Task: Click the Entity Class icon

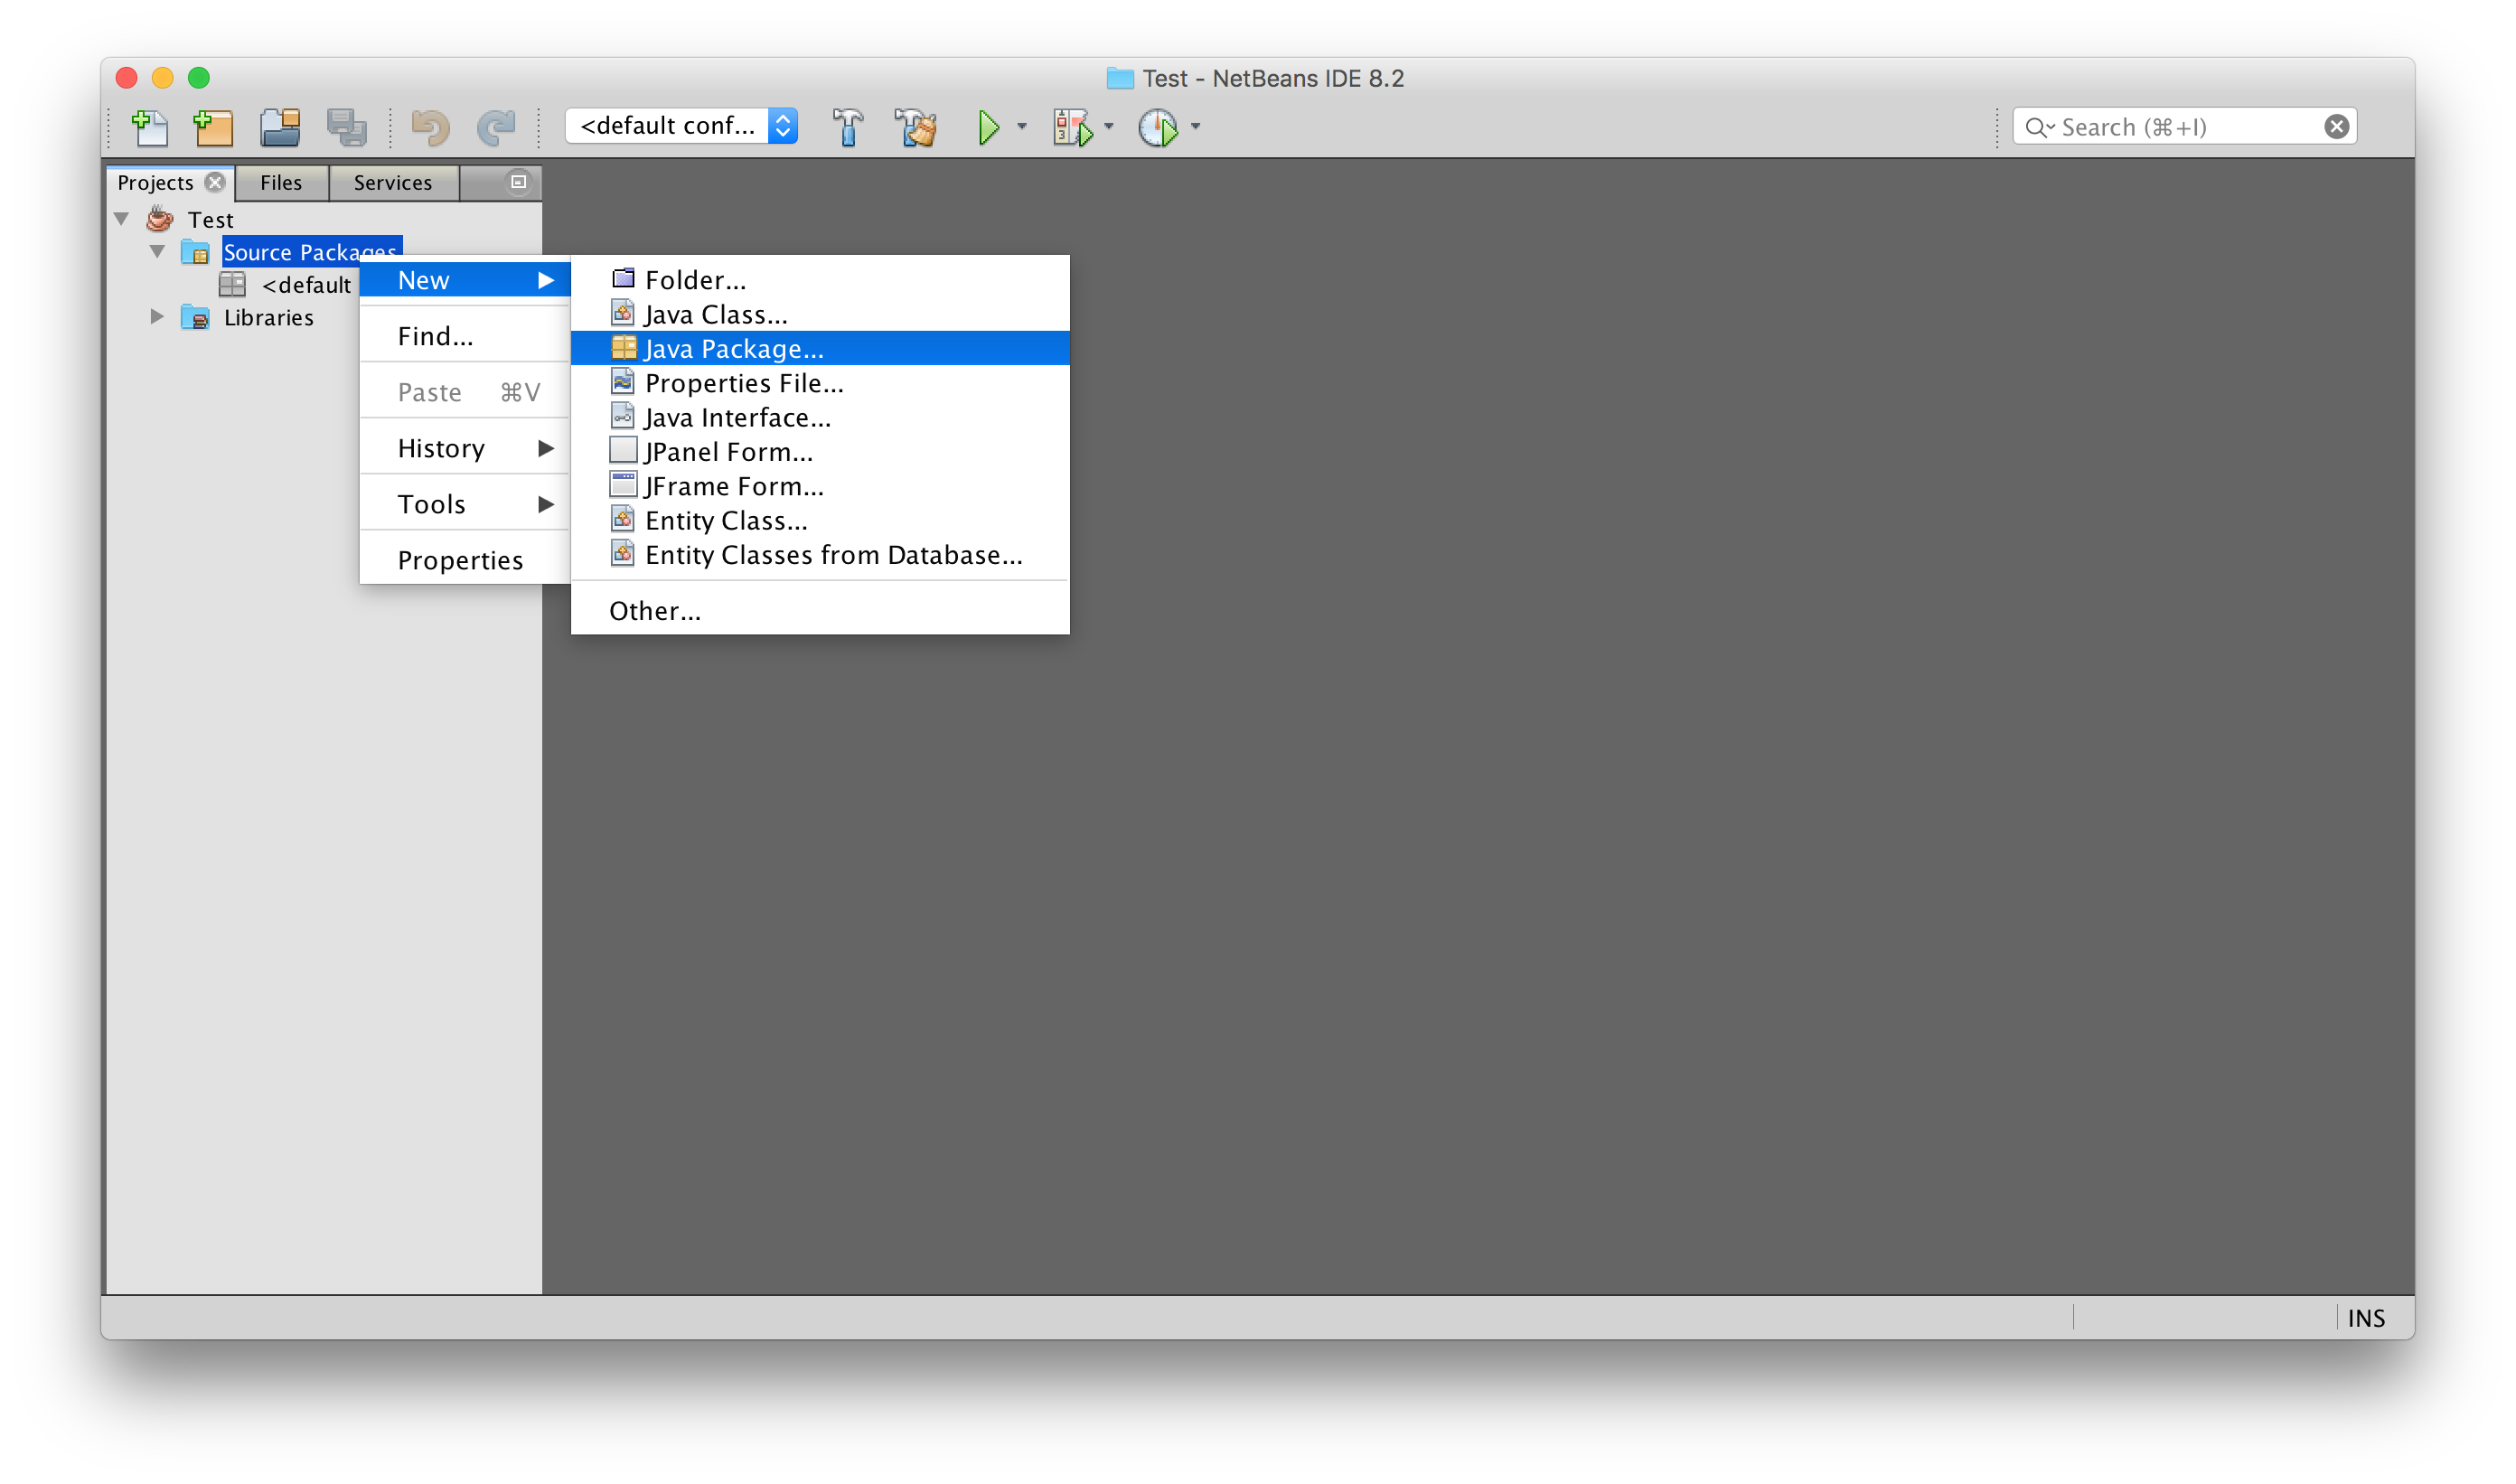Action: 623,519
